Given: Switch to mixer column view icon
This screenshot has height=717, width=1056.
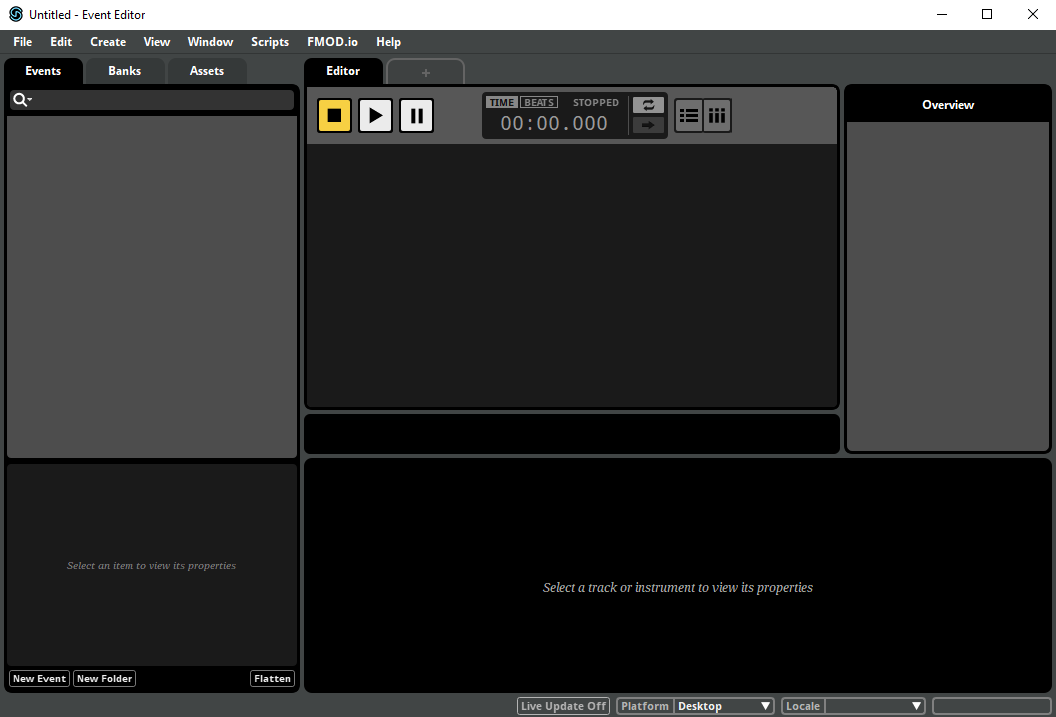Looking at the screenshot, I should 717,115.
